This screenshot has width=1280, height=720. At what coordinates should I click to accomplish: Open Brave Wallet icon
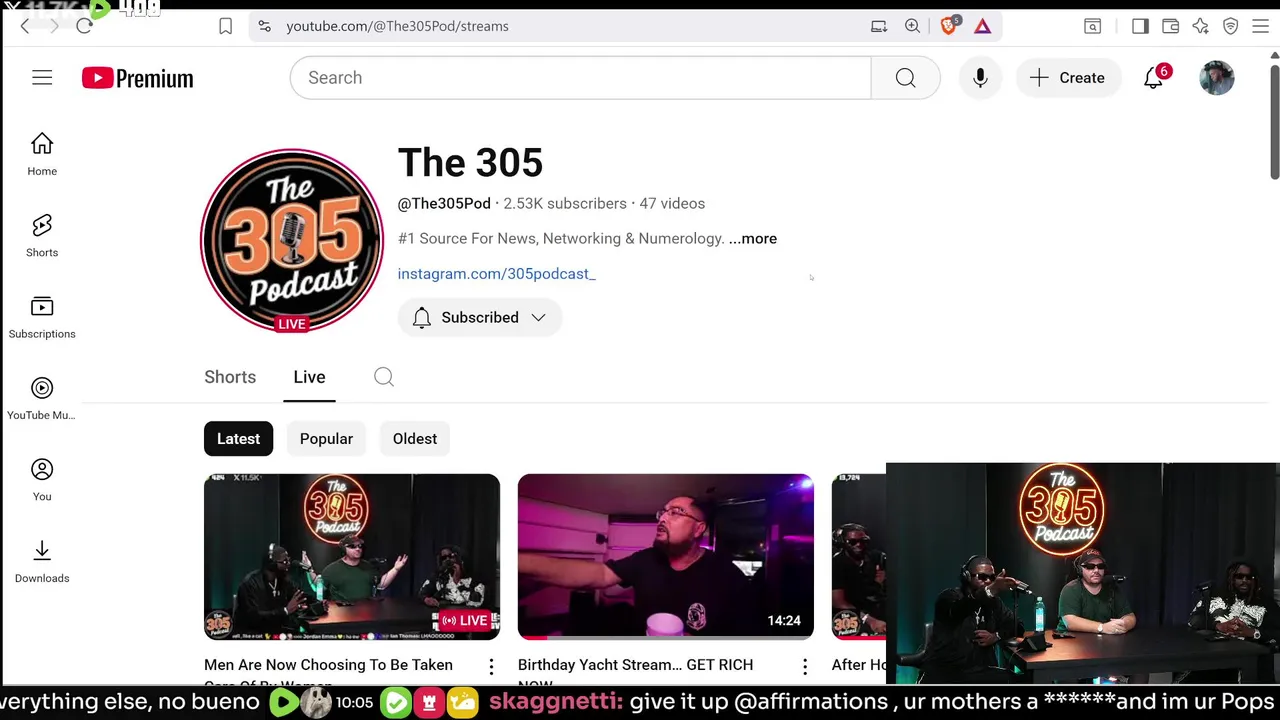[x=1170, y=26]
